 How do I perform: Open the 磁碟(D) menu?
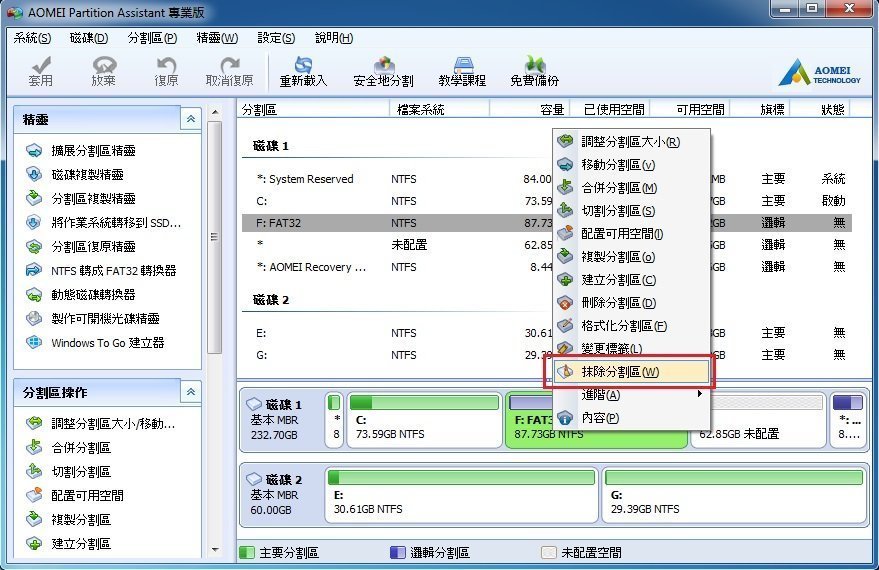(89, 38)
